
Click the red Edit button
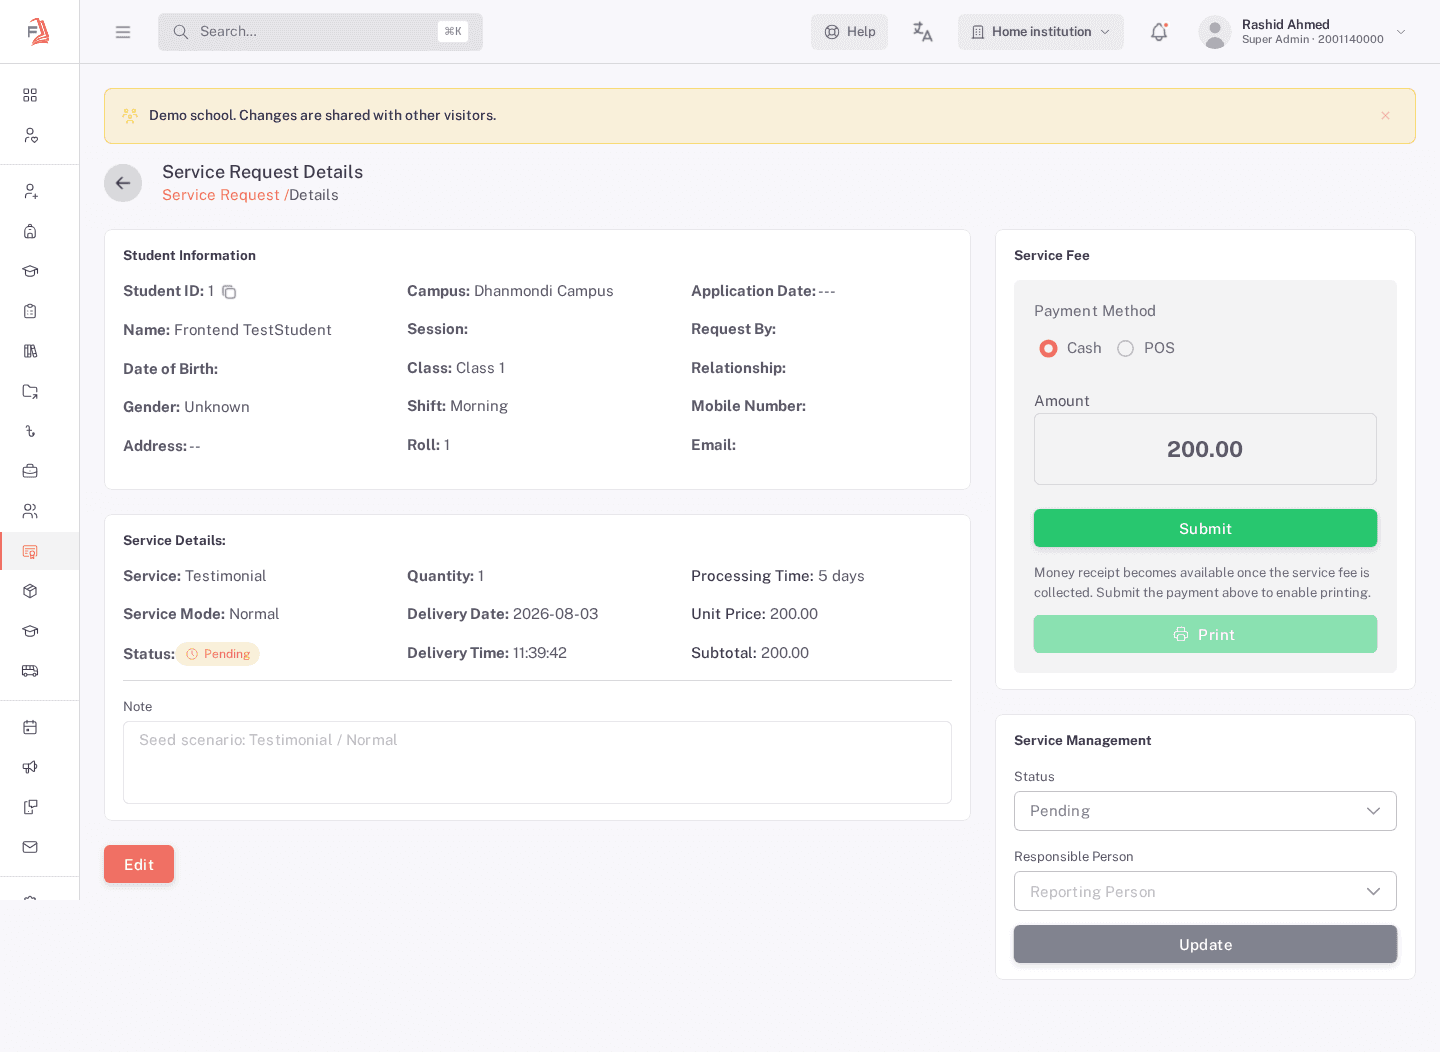click(x=139, y=864)
